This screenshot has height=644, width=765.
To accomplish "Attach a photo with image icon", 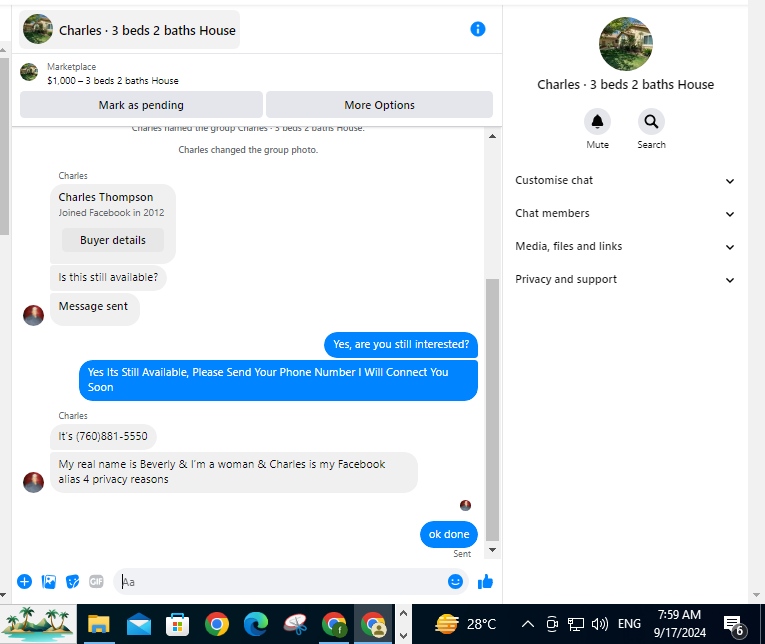I will [49, 582].
